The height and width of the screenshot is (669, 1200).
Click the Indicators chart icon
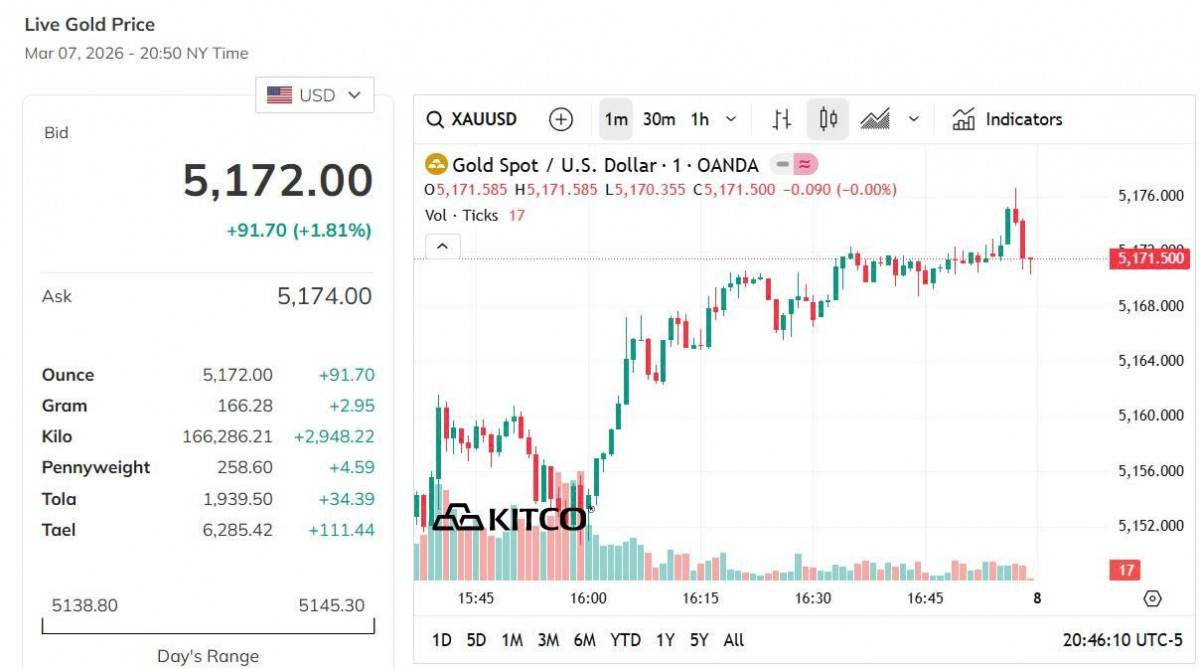click(964, 120)
